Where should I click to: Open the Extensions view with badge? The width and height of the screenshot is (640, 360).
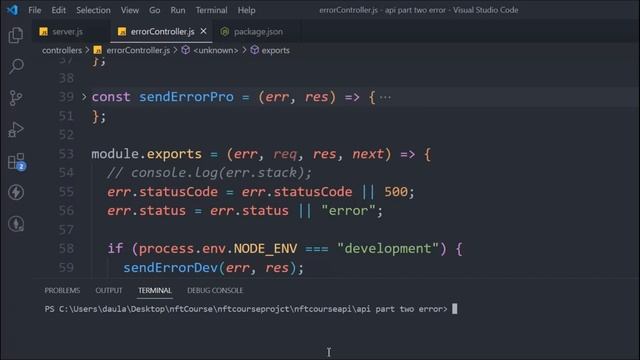[17, 162]
